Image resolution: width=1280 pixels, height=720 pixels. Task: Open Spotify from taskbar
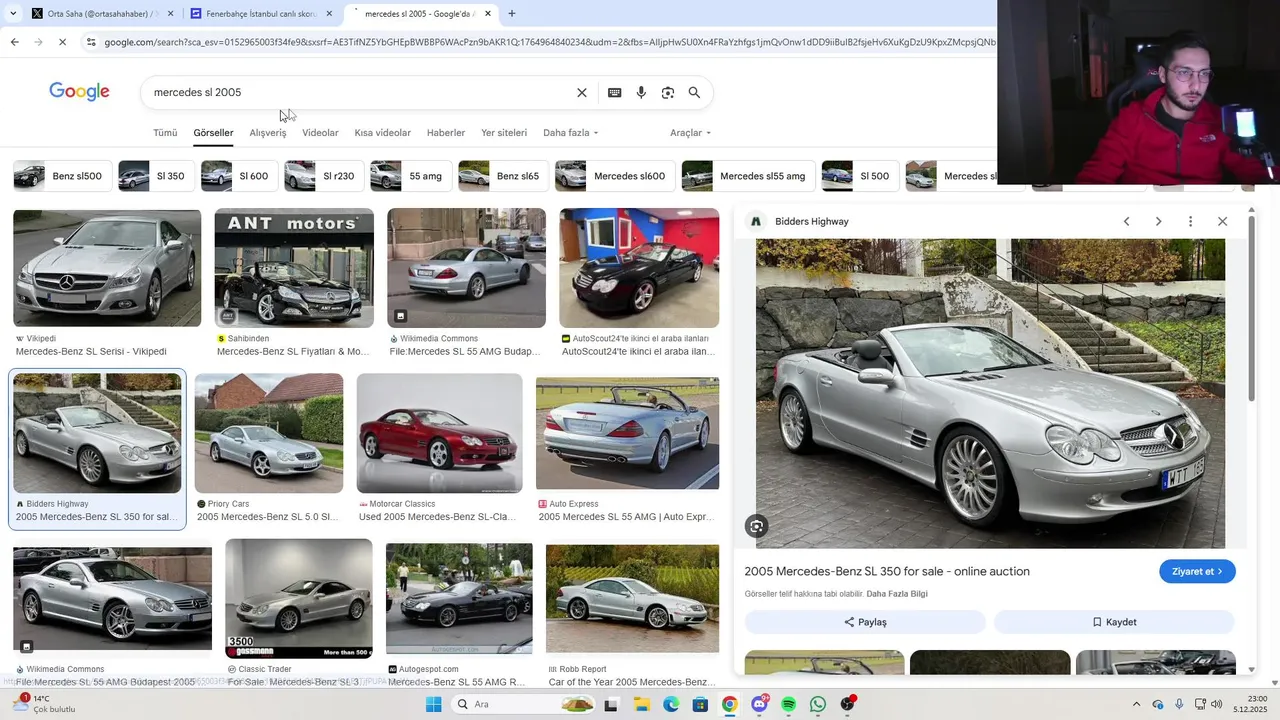788,704
